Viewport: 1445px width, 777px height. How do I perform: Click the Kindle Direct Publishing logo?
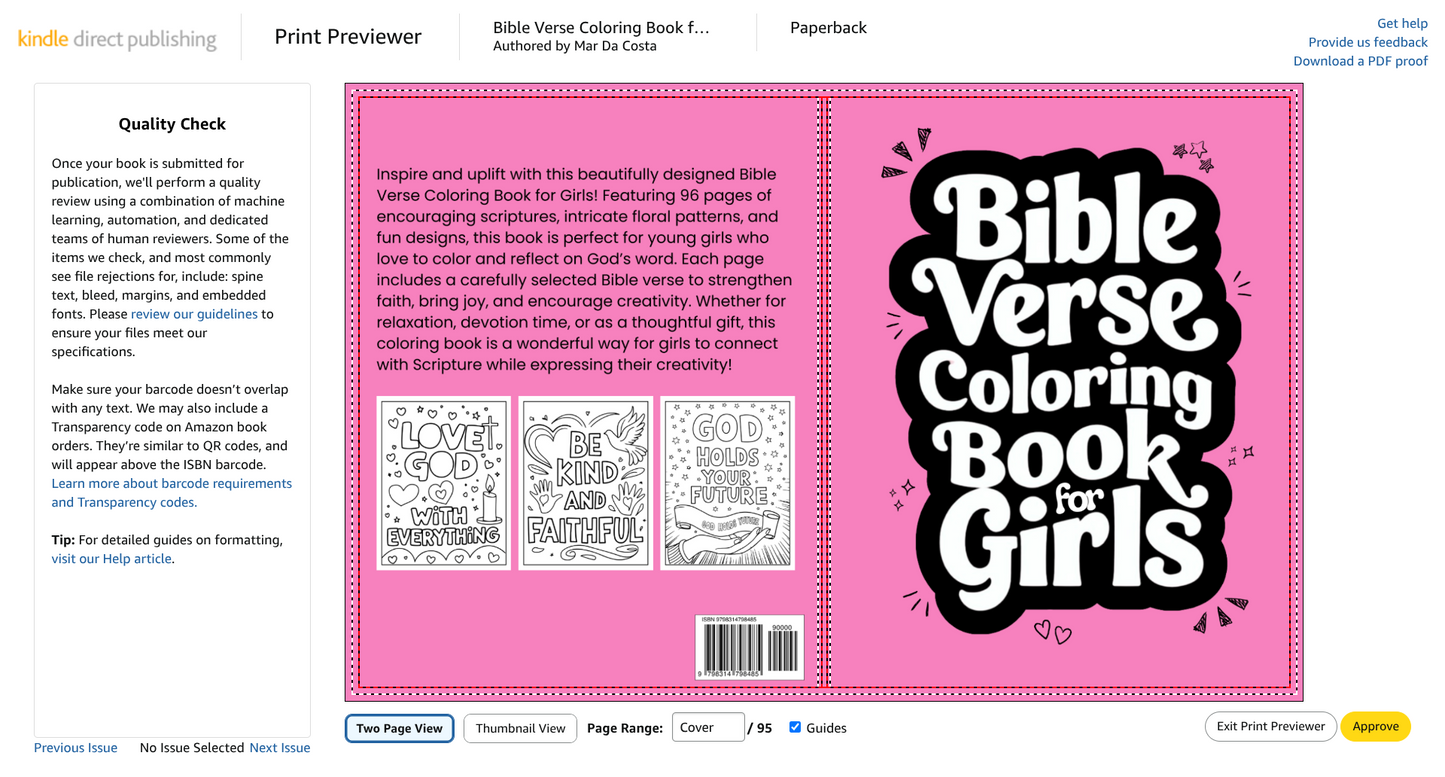pyautogui.click(x=117, y=39)
